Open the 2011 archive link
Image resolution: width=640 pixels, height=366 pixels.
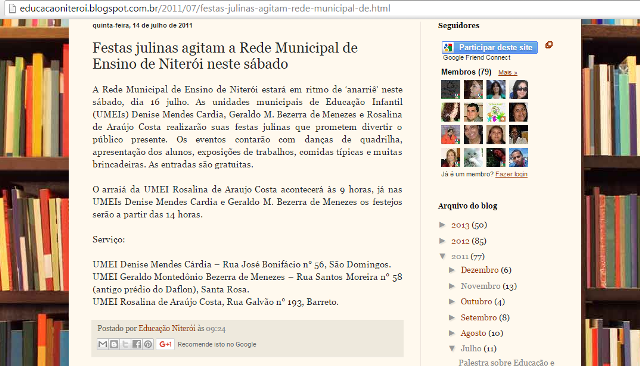point(460,256)
